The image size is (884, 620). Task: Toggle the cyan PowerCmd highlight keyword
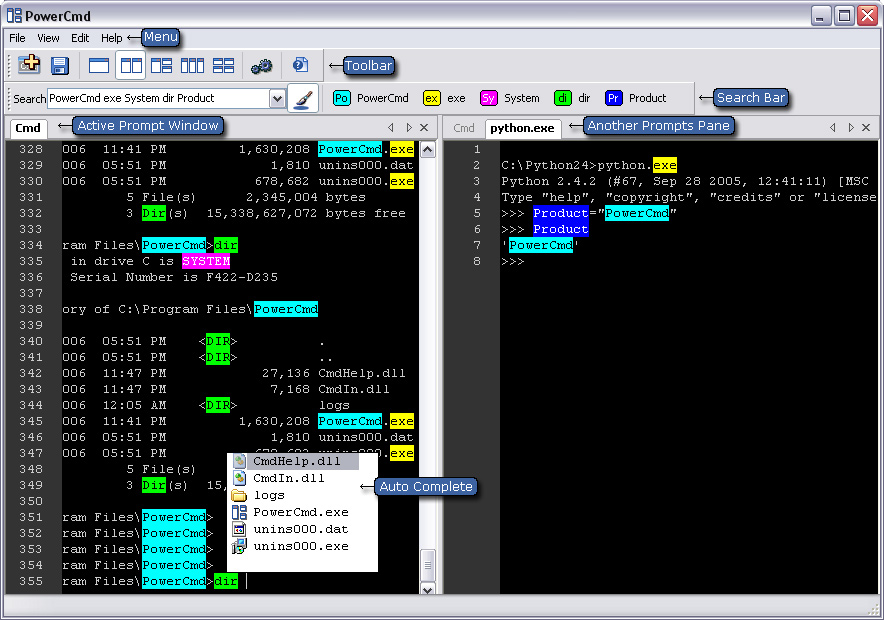370,98
